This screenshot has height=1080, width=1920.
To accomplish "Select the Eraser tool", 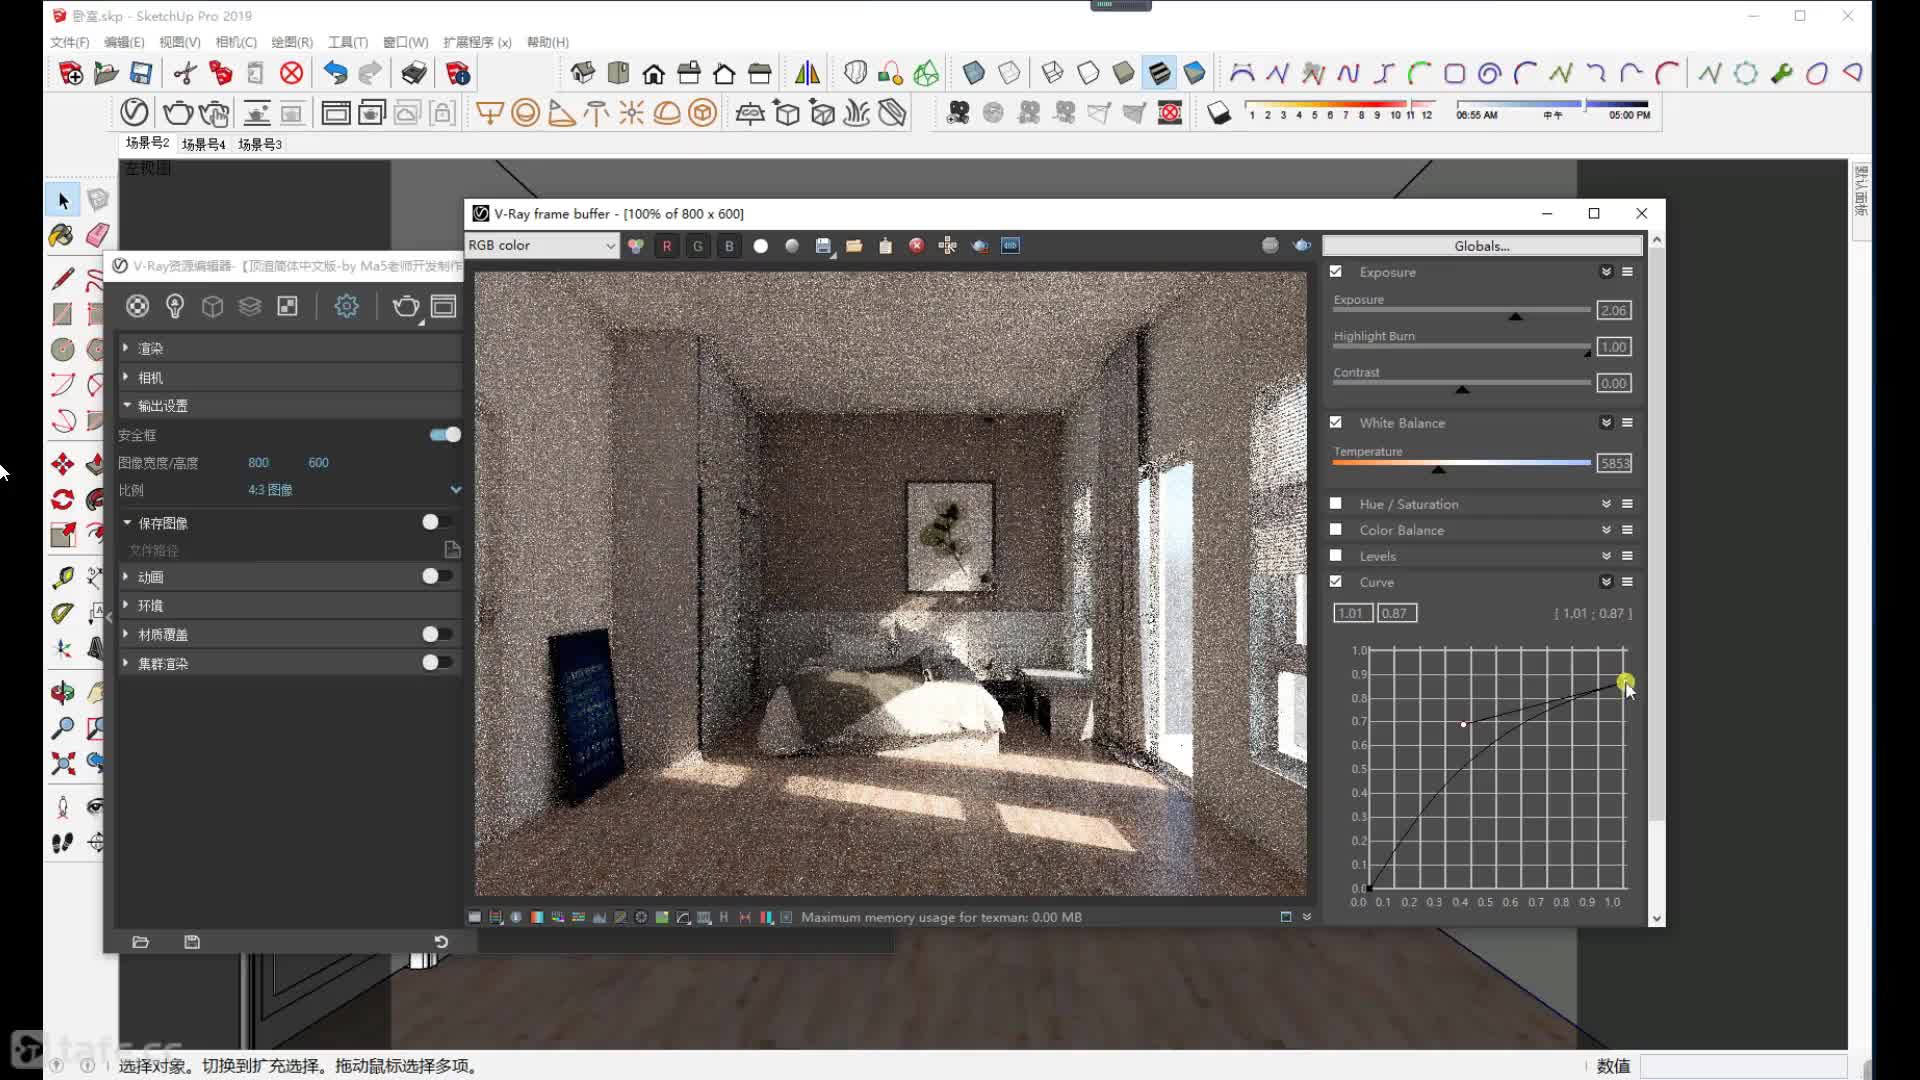I will tap(97, 235).
